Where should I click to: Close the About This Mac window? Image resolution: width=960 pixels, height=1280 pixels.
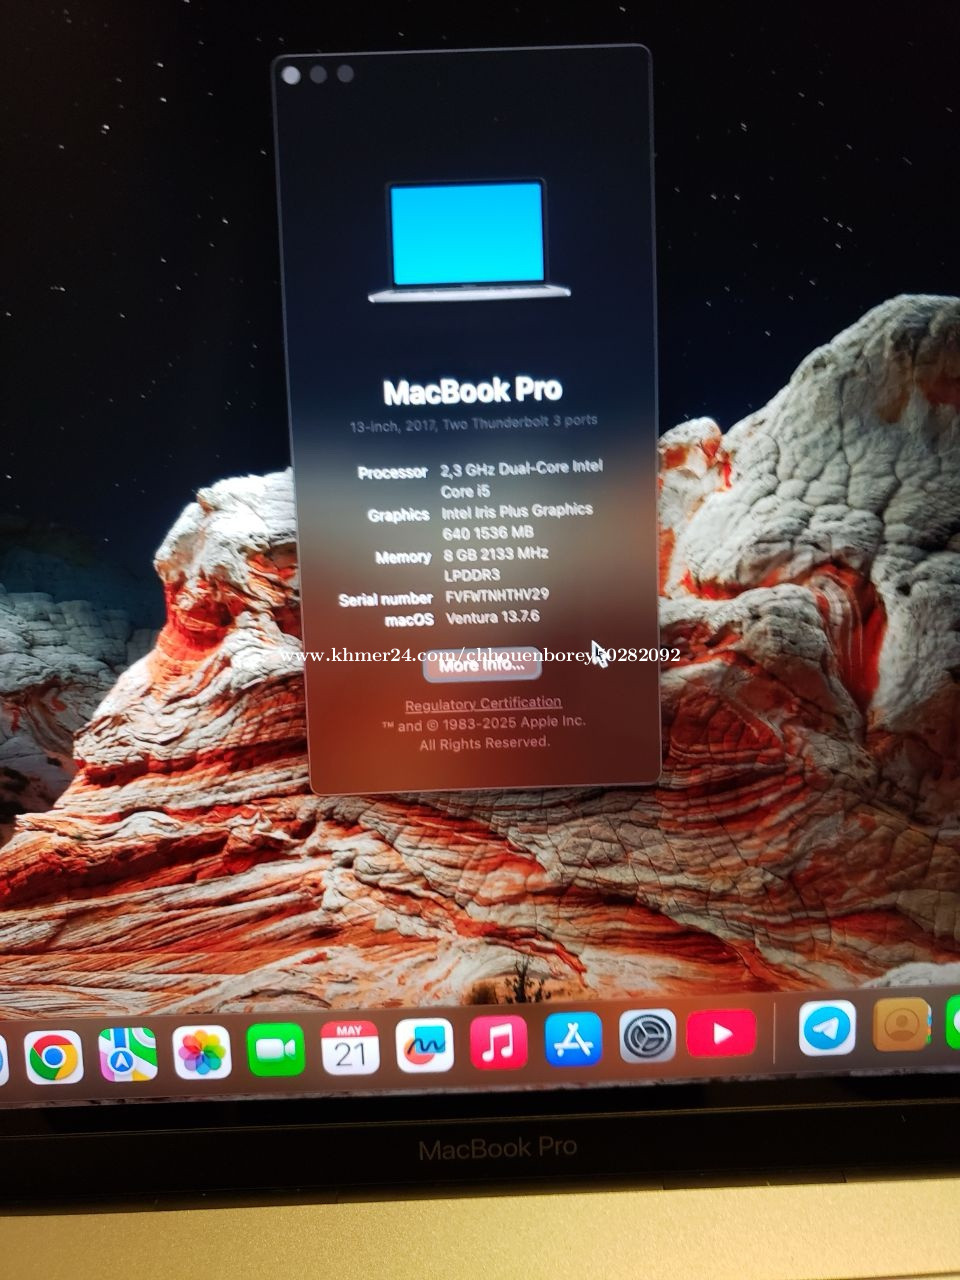[291, 75]
